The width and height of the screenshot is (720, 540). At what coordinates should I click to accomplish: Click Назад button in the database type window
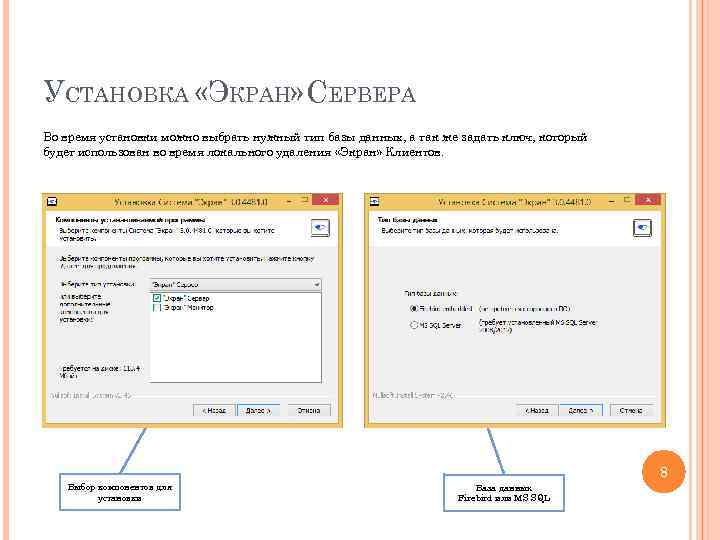tap(537, 410)
